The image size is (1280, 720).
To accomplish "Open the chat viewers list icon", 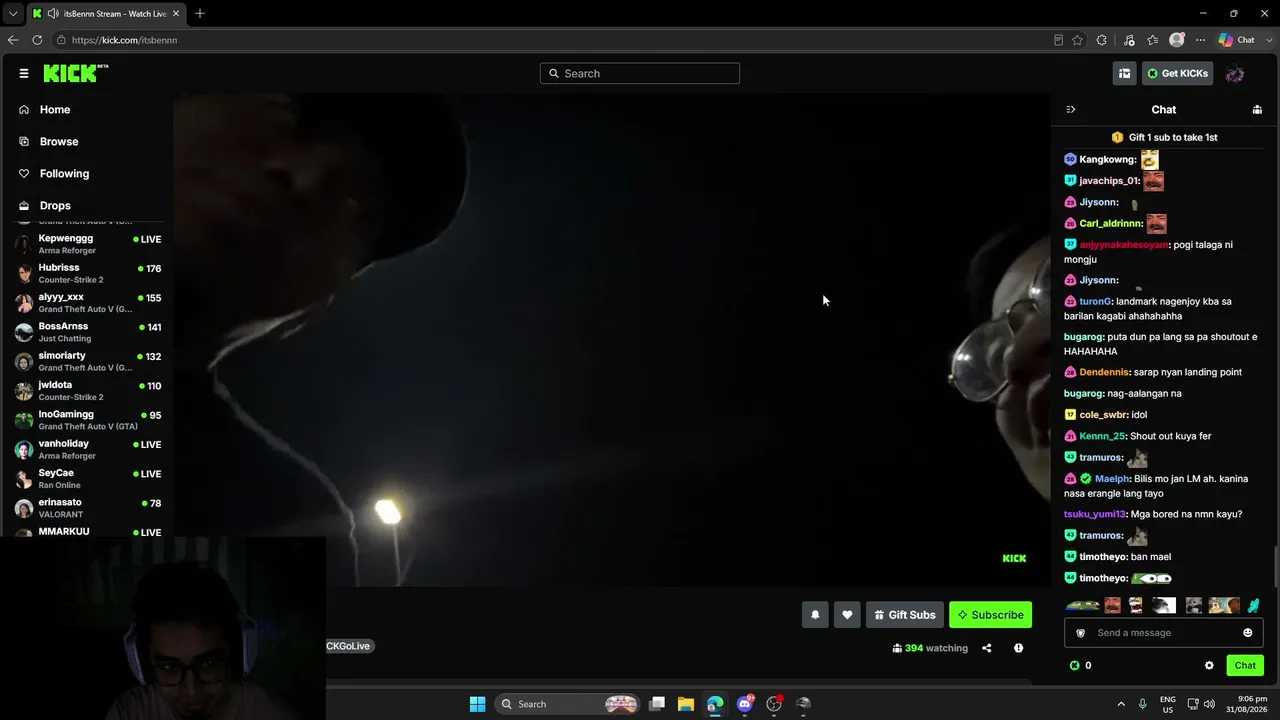I will click(1257, 110).
